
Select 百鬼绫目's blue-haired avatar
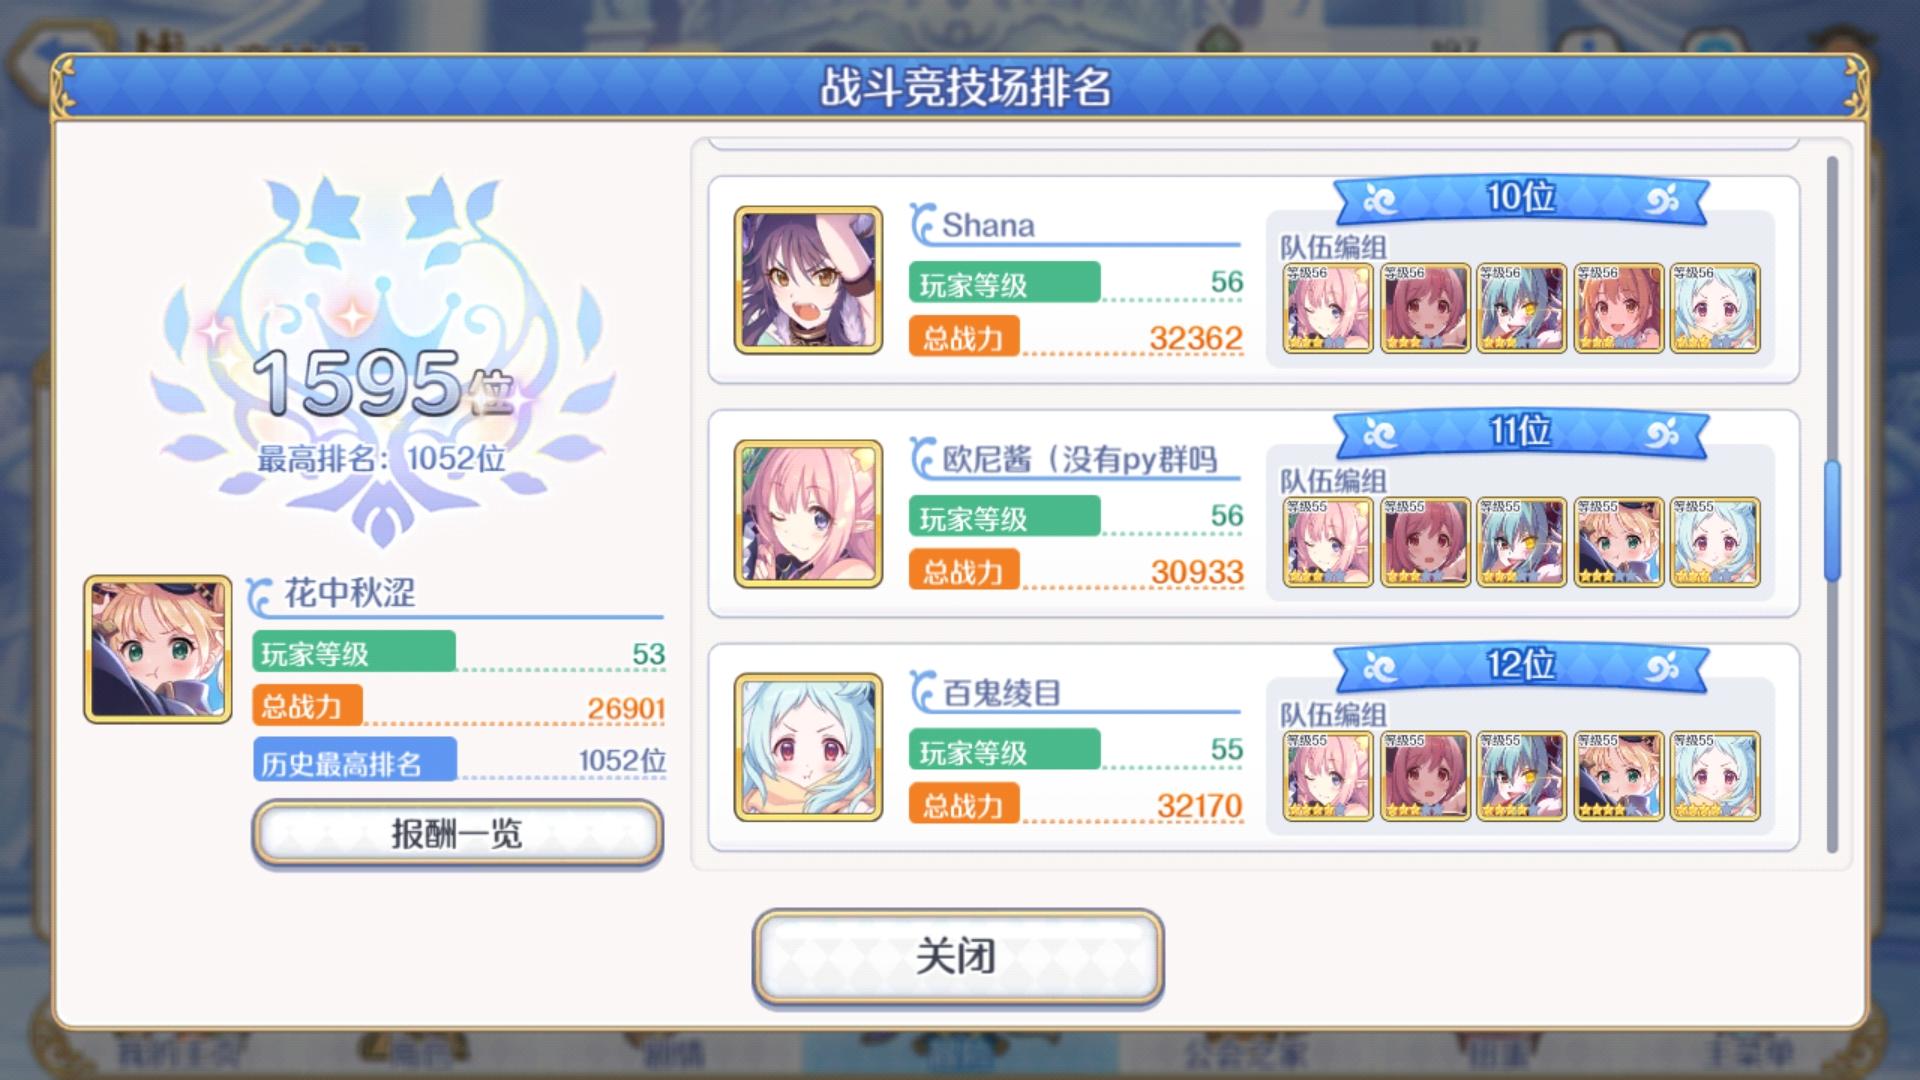808,747
